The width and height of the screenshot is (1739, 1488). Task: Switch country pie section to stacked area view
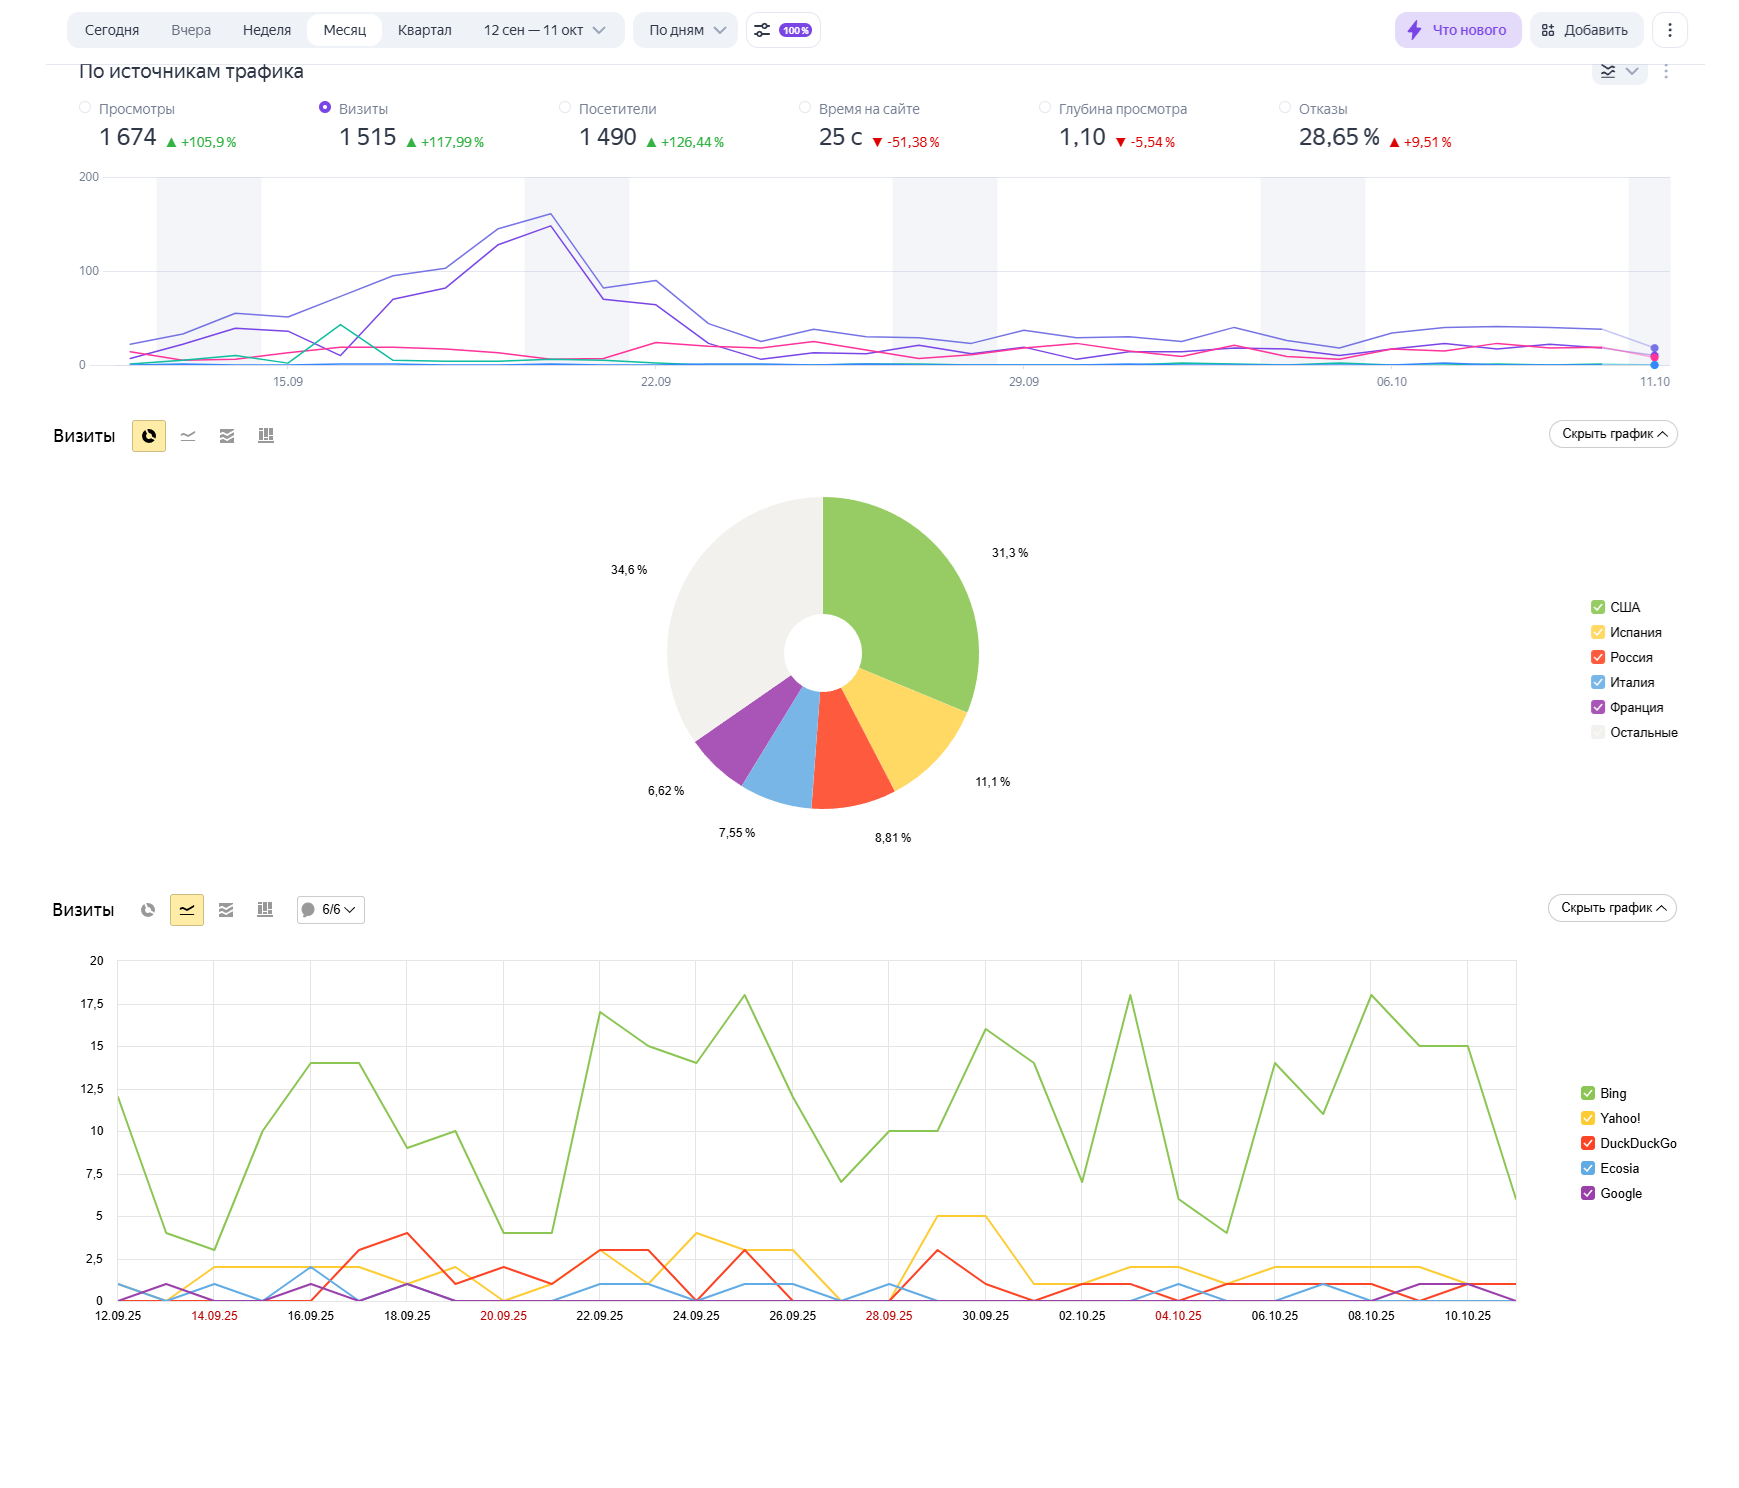pos(227,436)
